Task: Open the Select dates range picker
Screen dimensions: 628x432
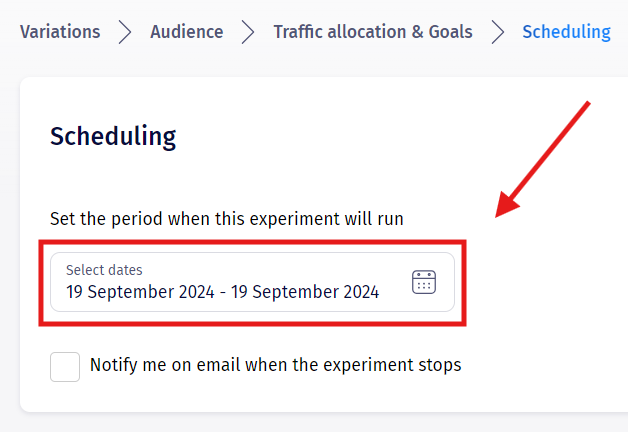Action: (252, 282)
